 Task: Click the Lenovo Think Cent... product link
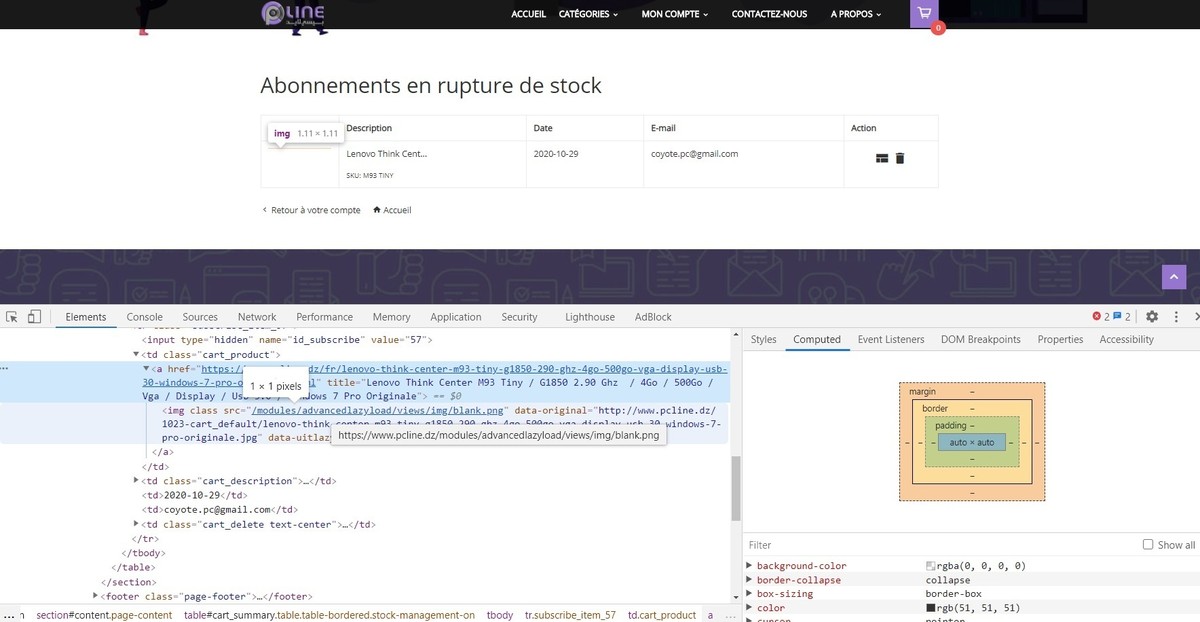[386, 154]
